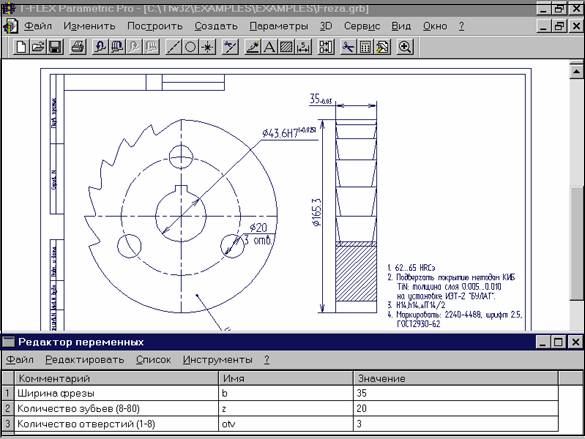585x439 pixels.
Task: Click the Zoom magnifier icon
Action: (x=405, y=47)
